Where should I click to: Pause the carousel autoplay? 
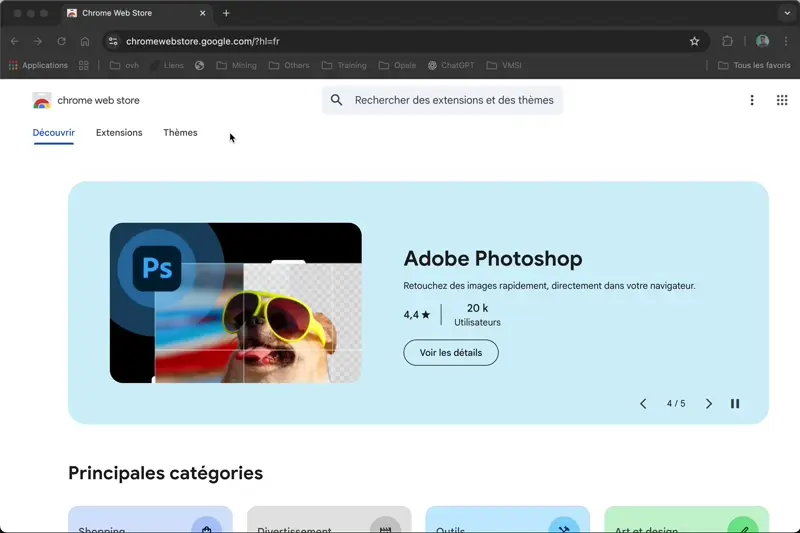(735, 403)
